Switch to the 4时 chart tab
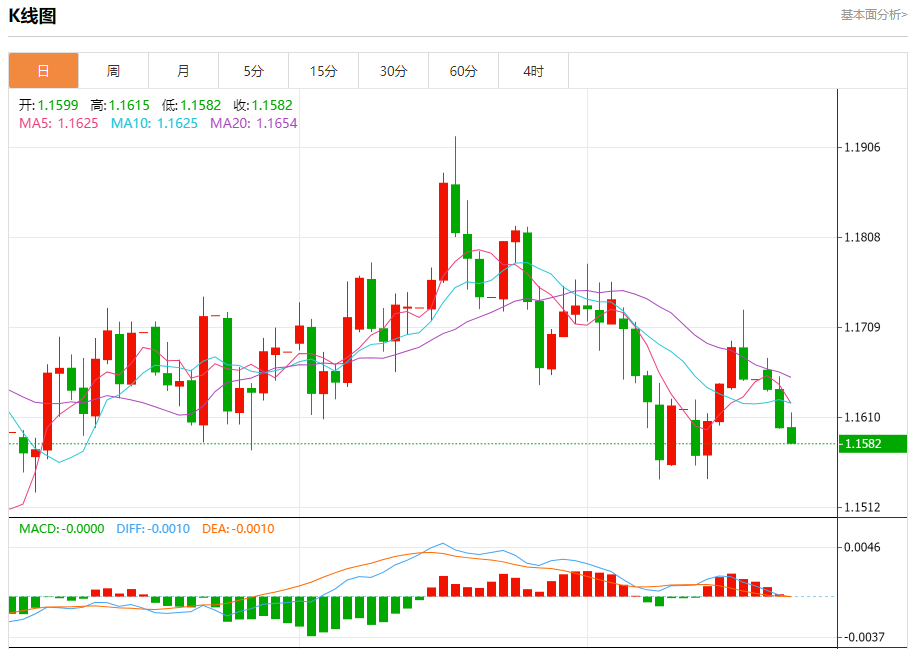Screen dimensions: 915x649 pos(533,71)
